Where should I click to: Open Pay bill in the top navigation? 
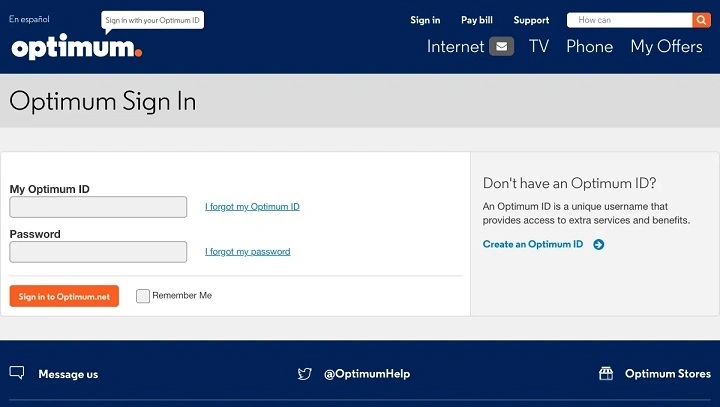click(477, 20)
